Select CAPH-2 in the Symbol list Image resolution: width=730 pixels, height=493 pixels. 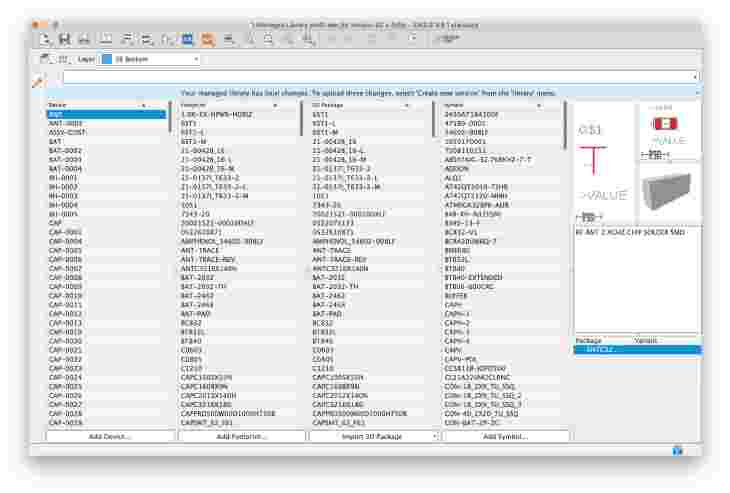[x=457, y=323]
